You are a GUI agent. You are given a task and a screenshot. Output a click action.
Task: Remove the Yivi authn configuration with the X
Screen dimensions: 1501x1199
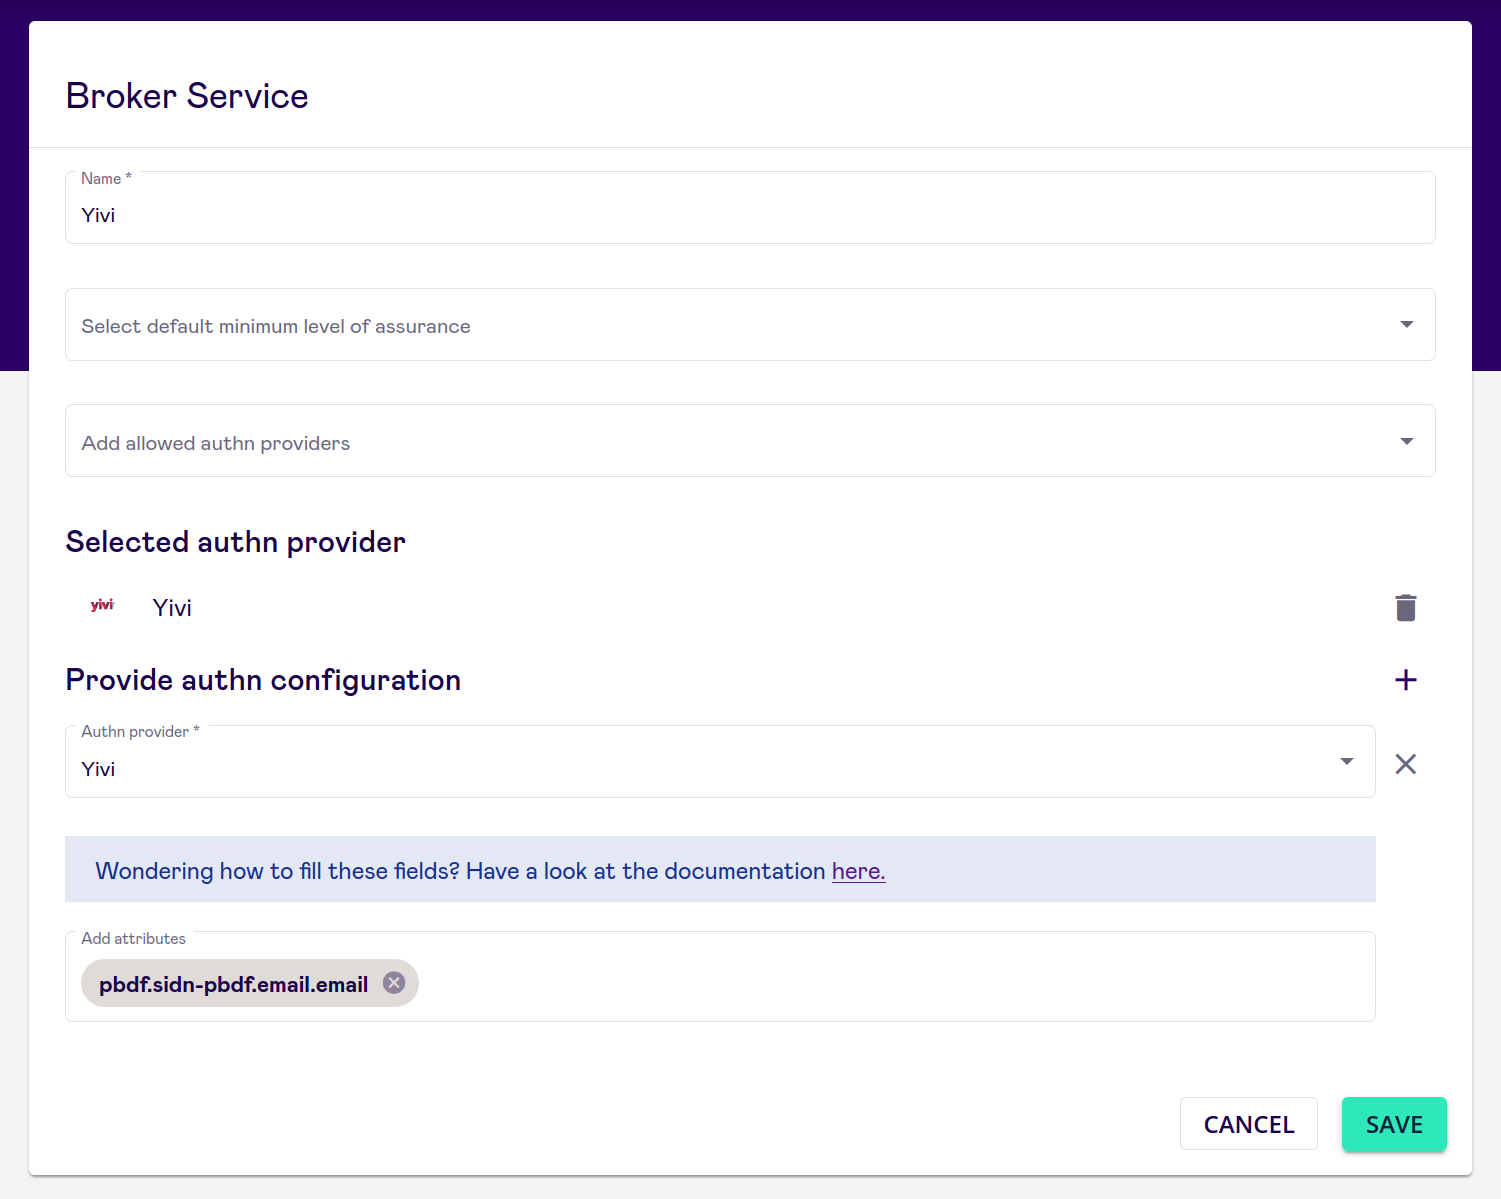pos(1405,764)
